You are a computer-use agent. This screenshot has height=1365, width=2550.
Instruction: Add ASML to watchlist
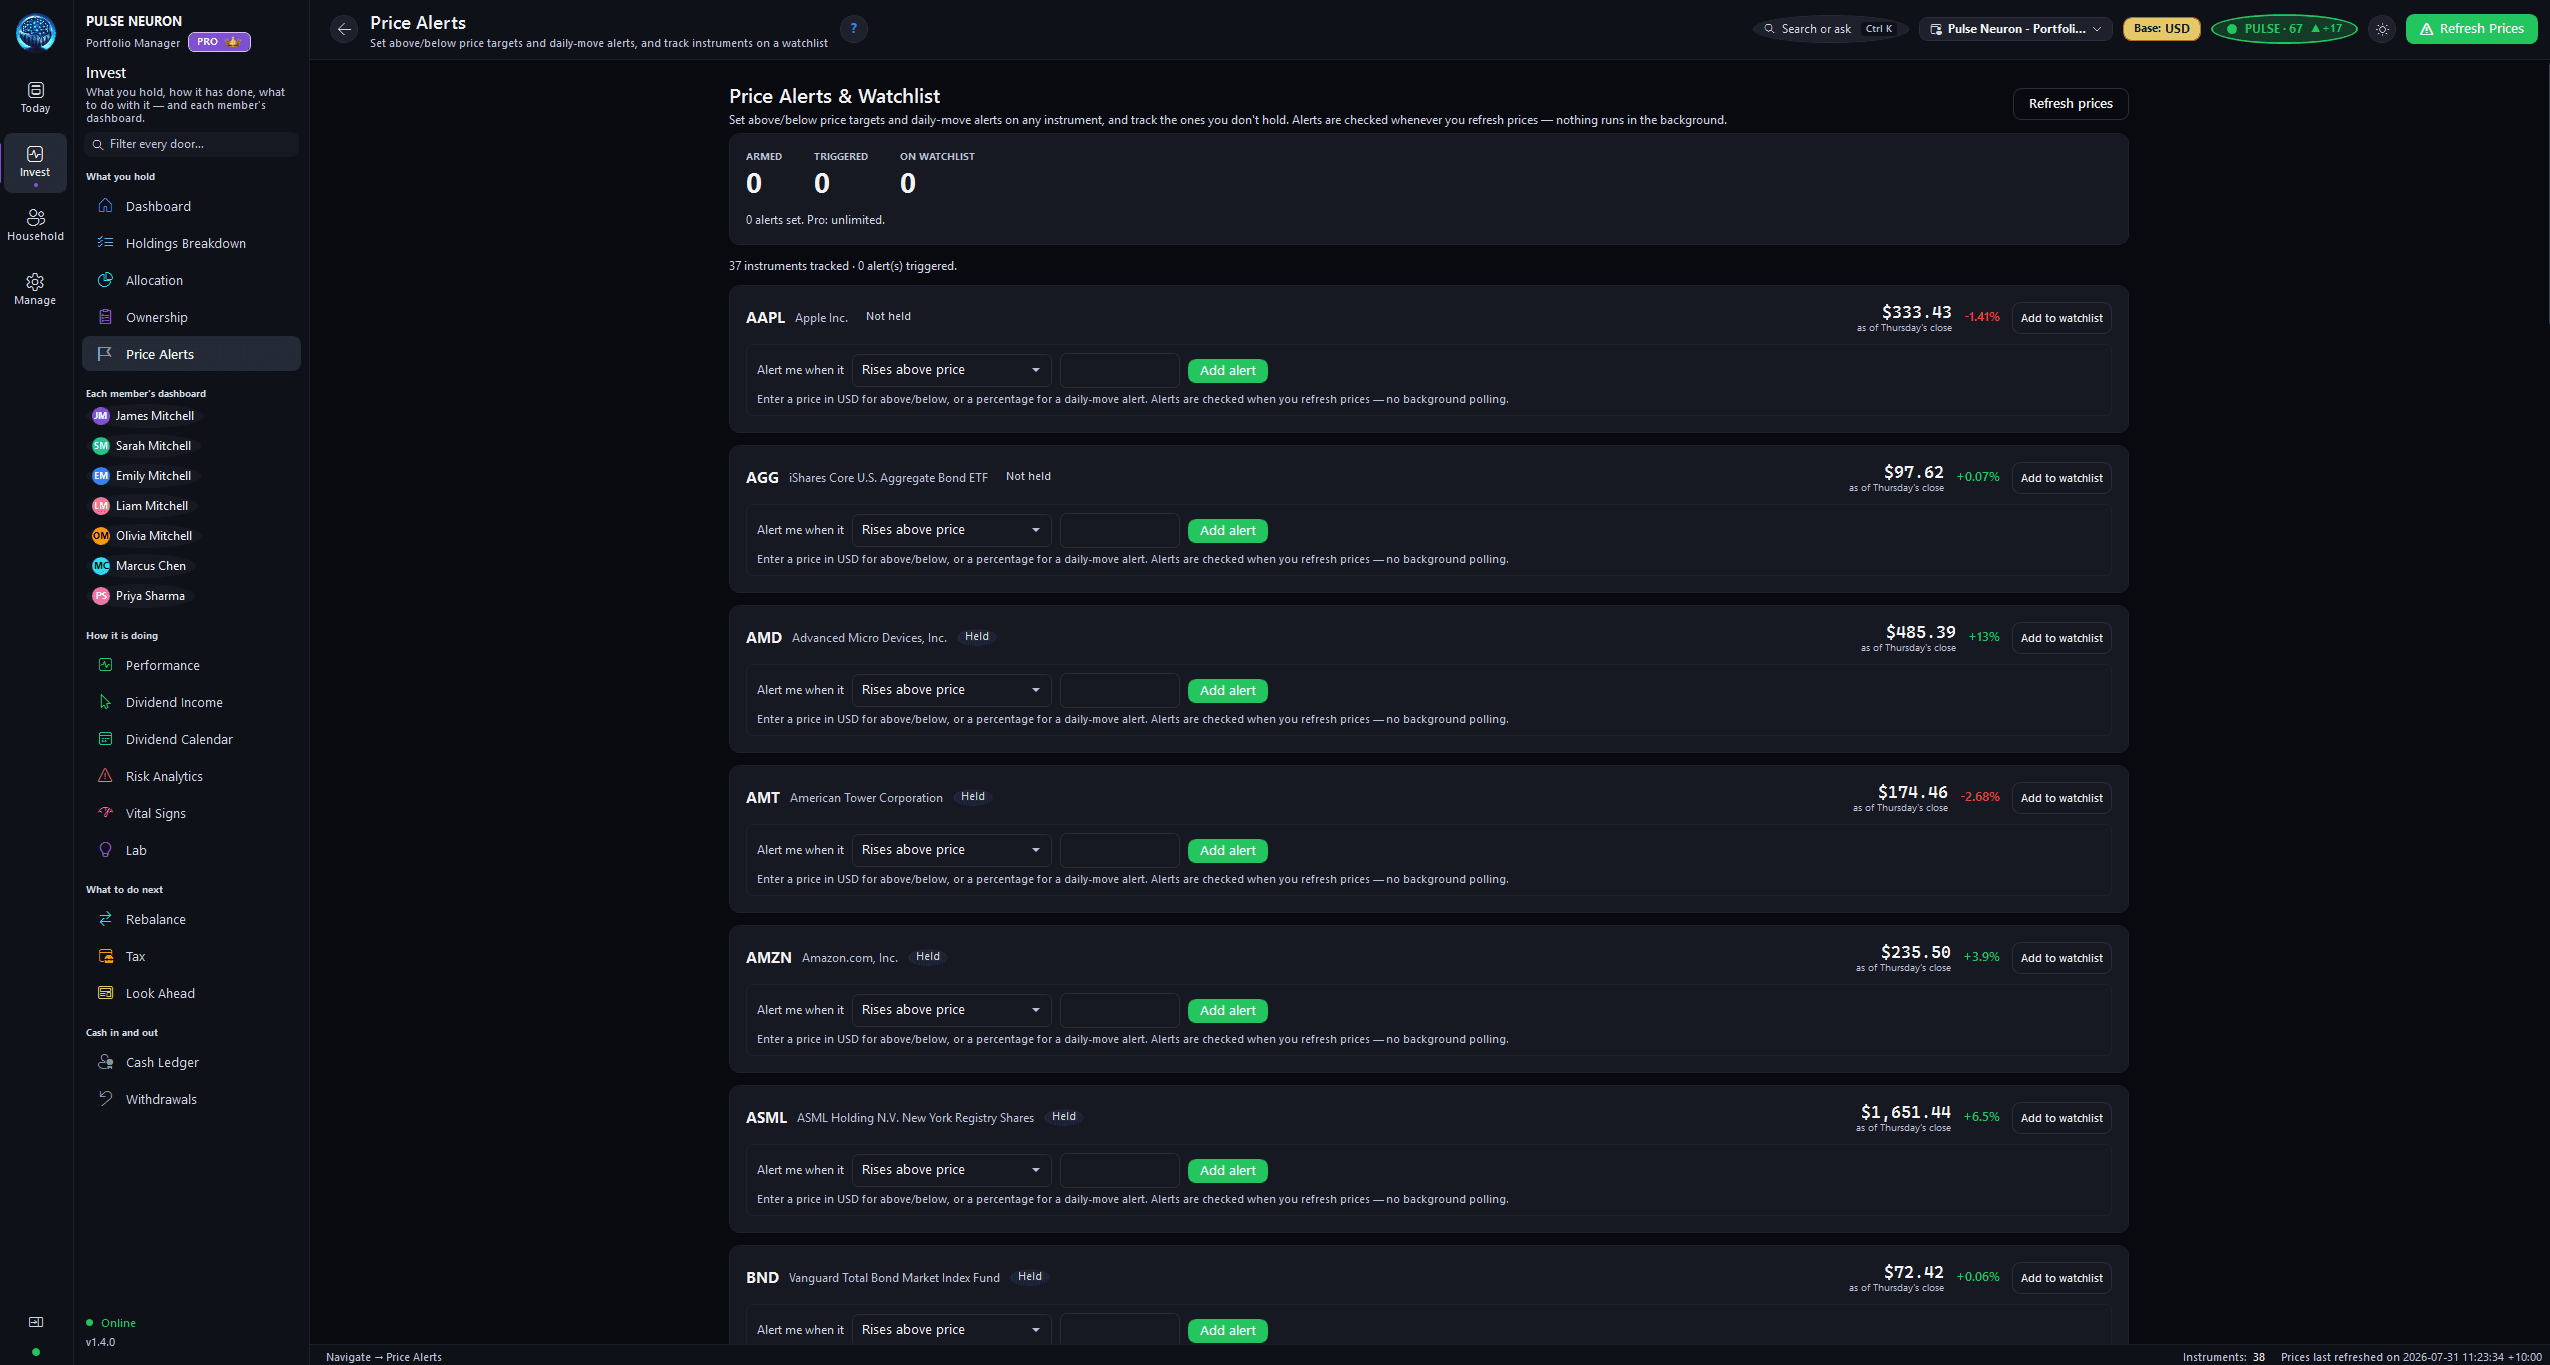click(2061, 1118)
